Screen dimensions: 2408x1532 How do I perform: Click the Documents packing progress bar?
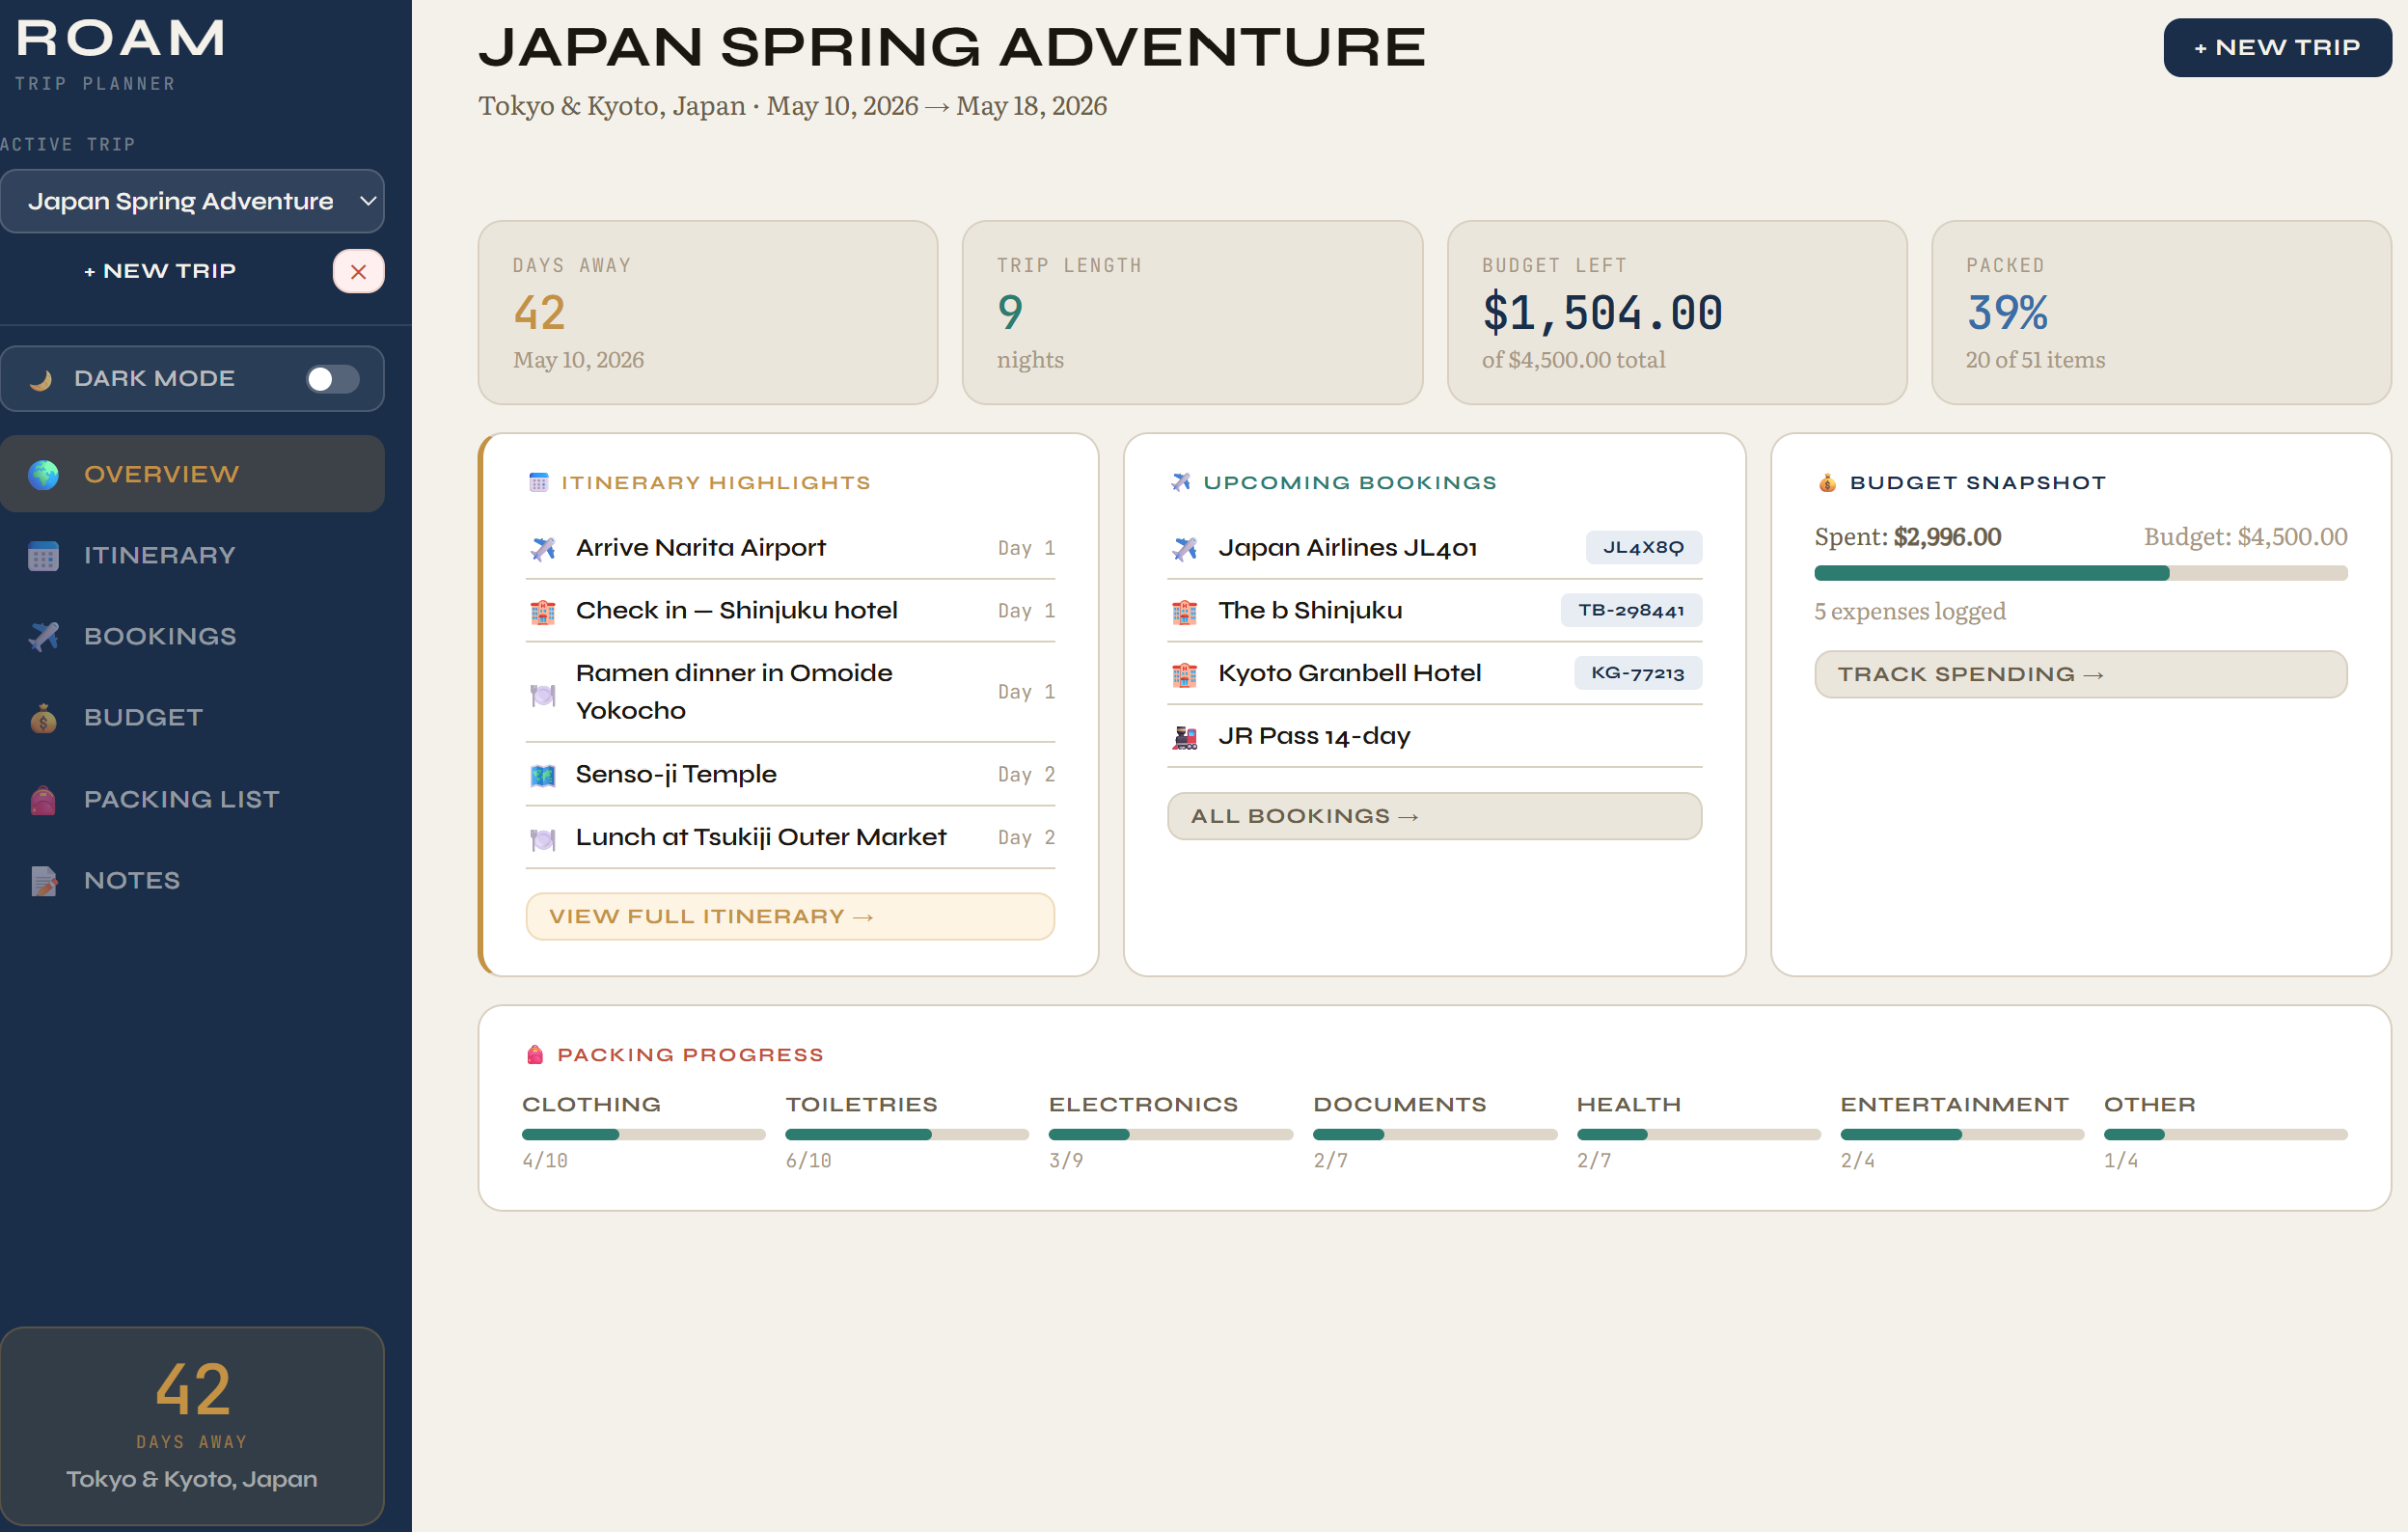[1434, 1134]
